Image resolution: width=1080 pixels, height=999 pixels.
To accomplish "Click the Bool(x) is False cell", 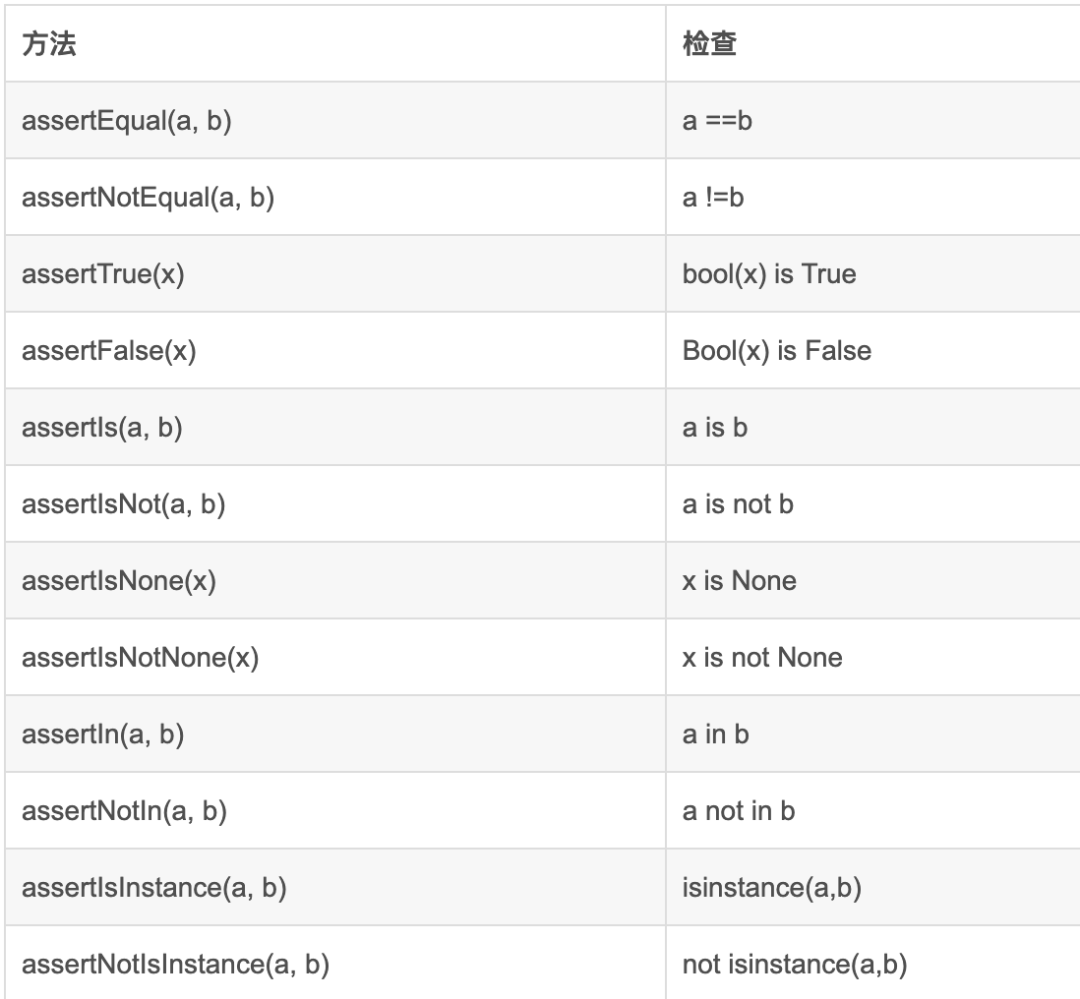I will (873, 351).
